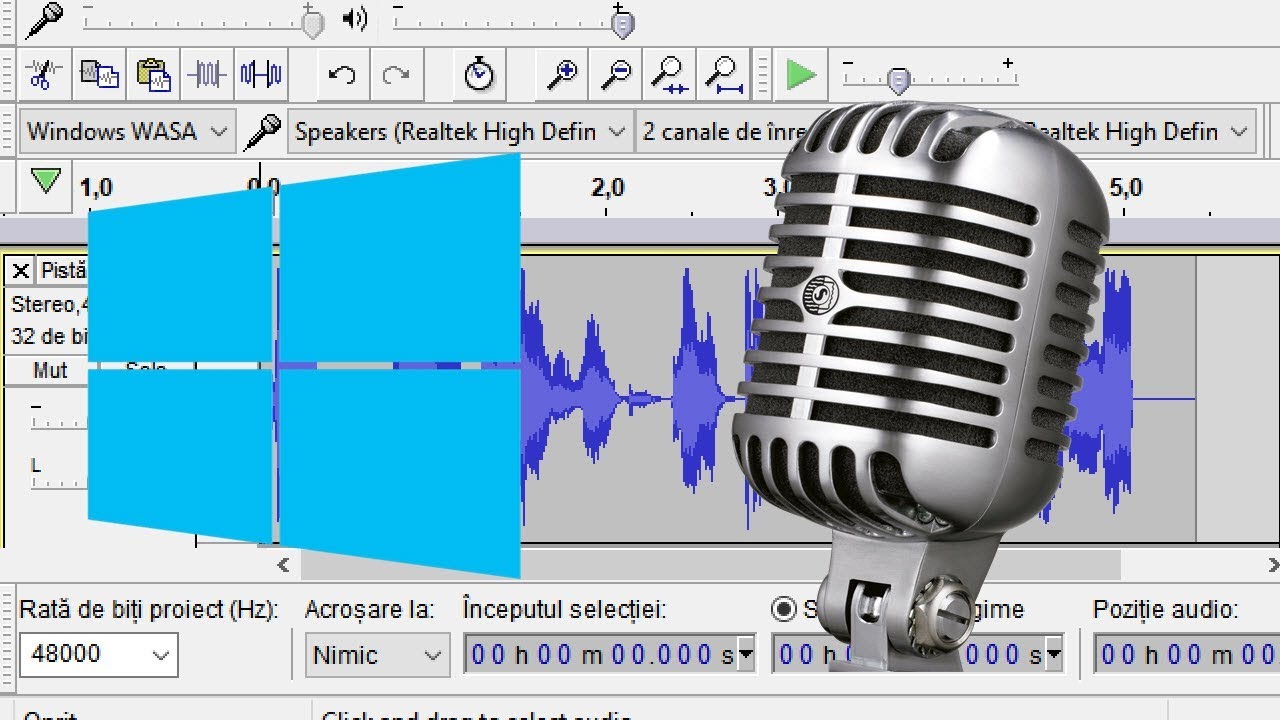Click the 5,0 mark on timeline ruler

click(x=1124, y=187)
